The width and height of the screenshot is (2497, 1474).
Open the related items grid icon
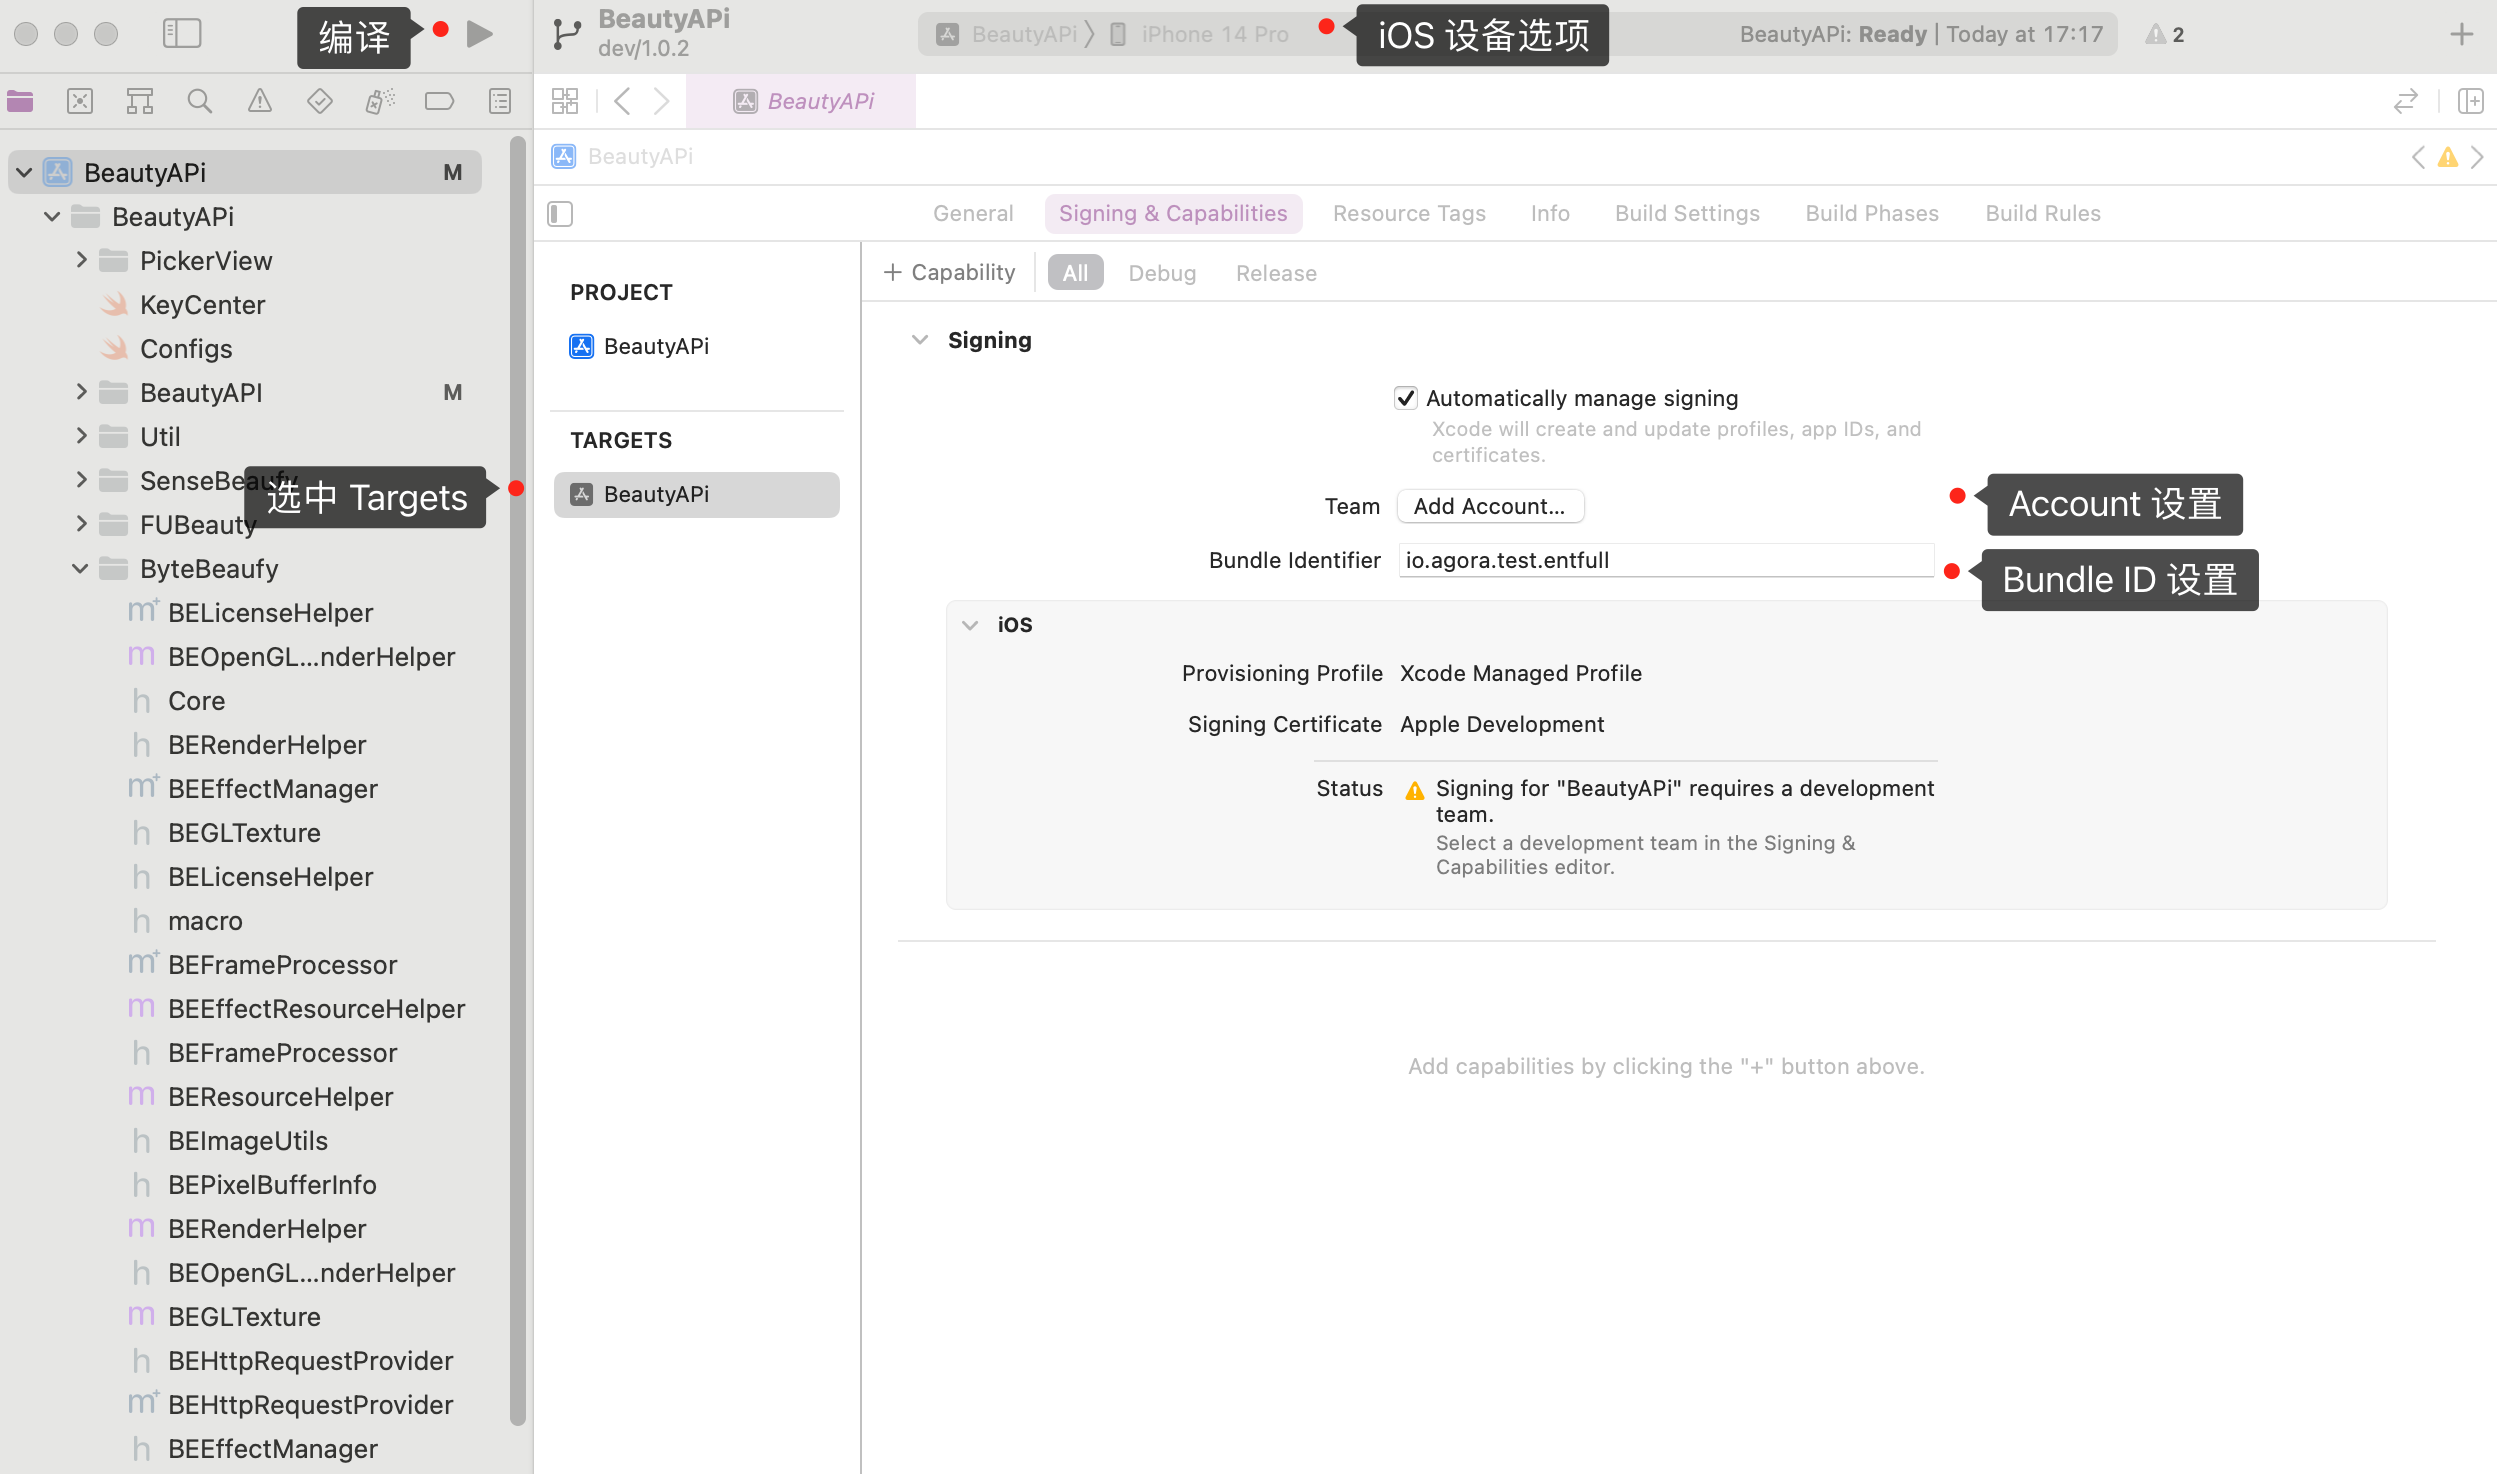click(565, 101)
